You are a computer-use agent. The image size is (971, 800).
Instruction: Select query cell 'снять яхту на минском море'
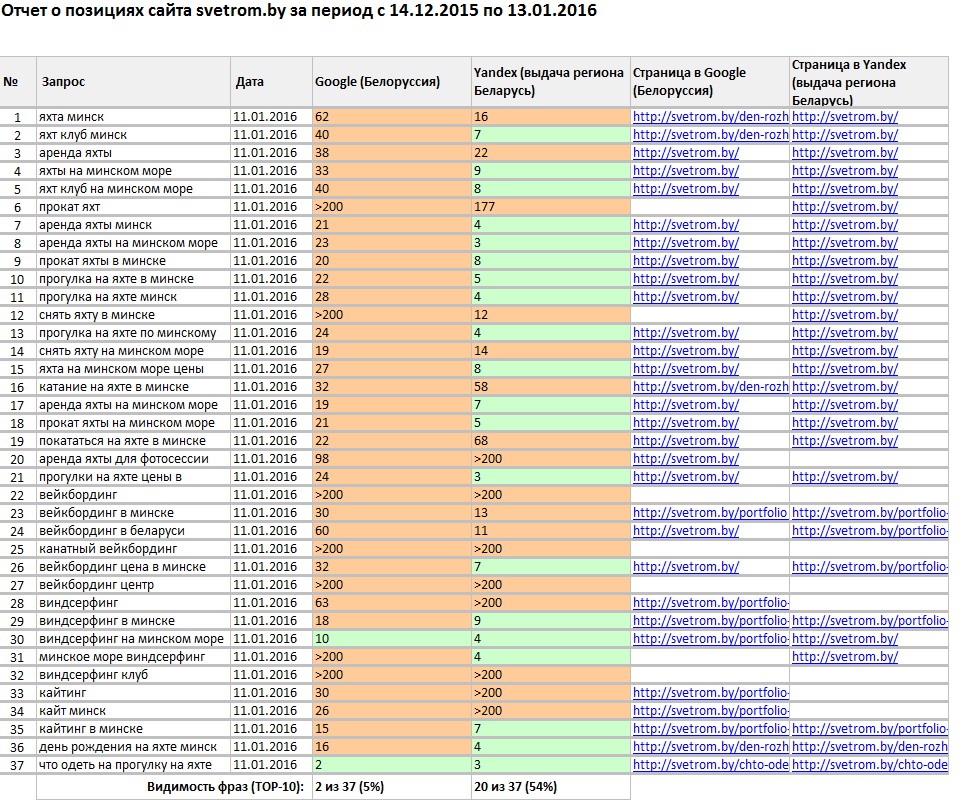click(133, 350)
